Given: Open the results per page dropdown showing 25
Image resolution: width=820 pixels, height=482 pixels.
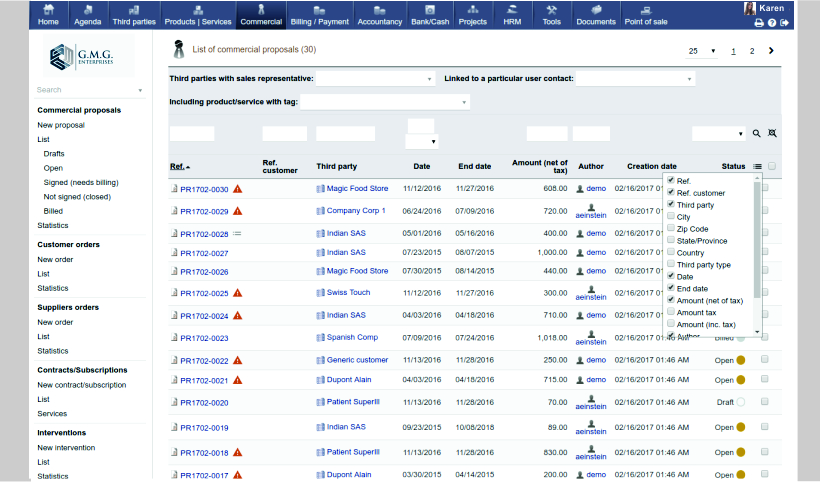Looking at the screenshot, I should click(702, 51).
